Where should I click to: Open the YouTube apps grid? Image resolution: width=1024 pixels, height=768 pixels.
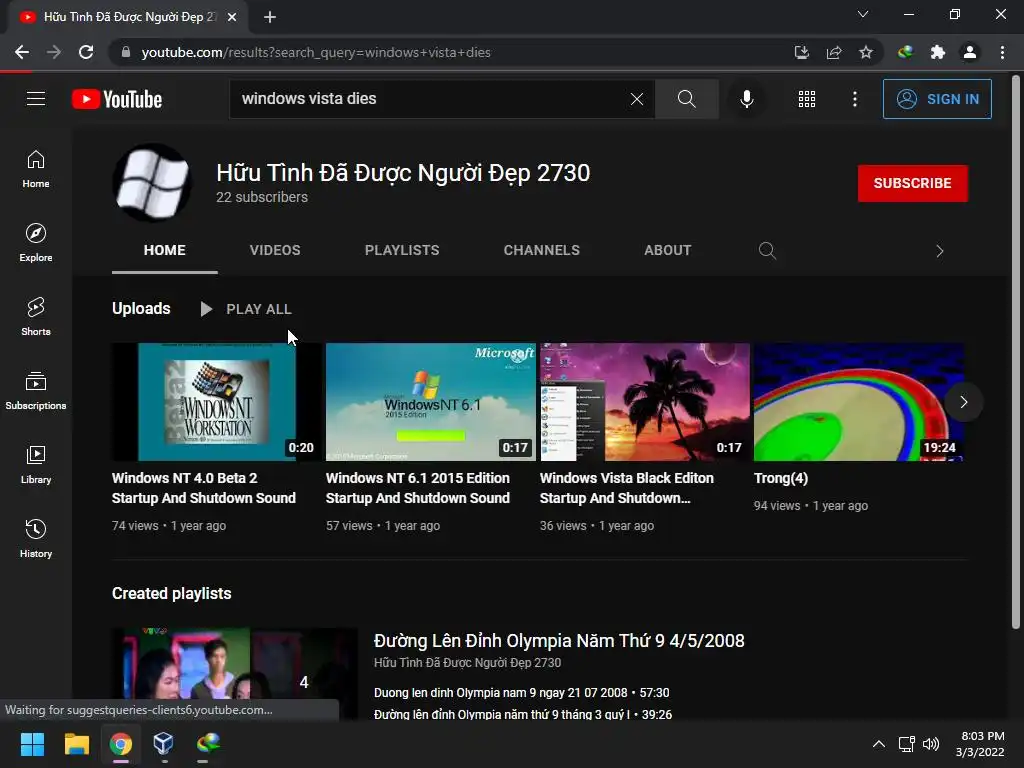click(807, 99)
